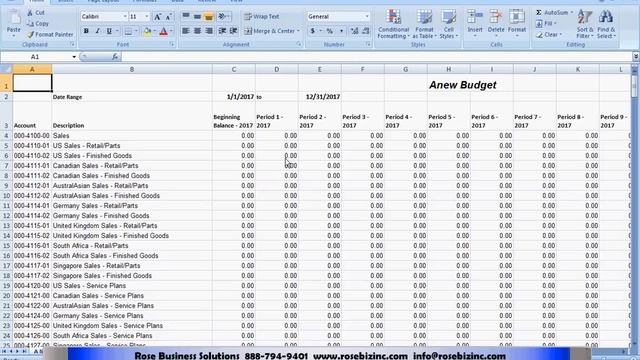
Task: Click the Decrease Indent icon
Action: pyautogui.click(x=222, y=31)
